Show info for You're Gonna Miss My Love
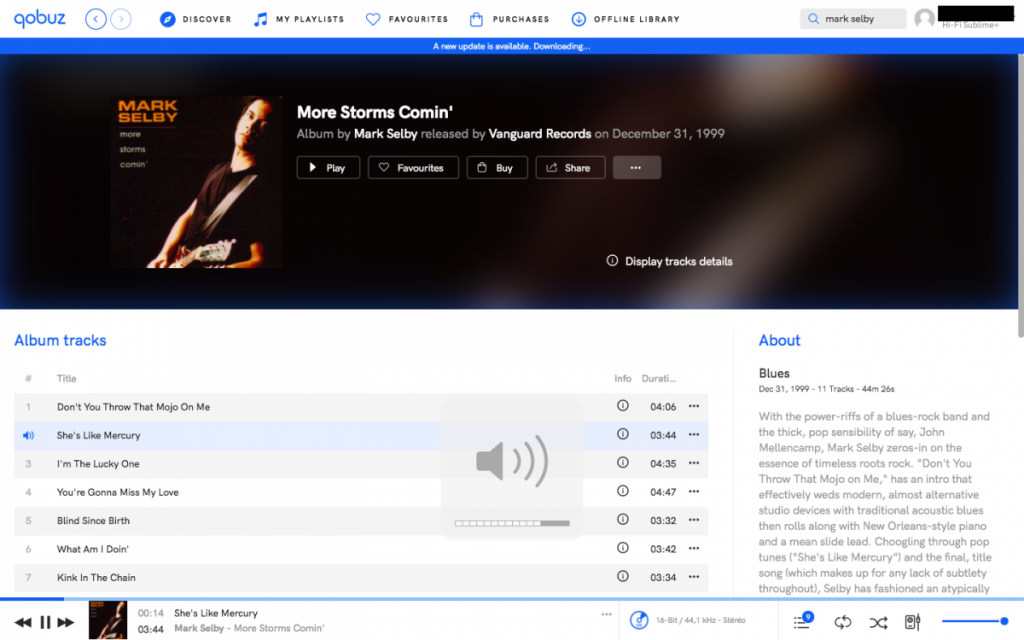Image resolution: width=1024 pixels, height=640 pixels. coord(622,491)
